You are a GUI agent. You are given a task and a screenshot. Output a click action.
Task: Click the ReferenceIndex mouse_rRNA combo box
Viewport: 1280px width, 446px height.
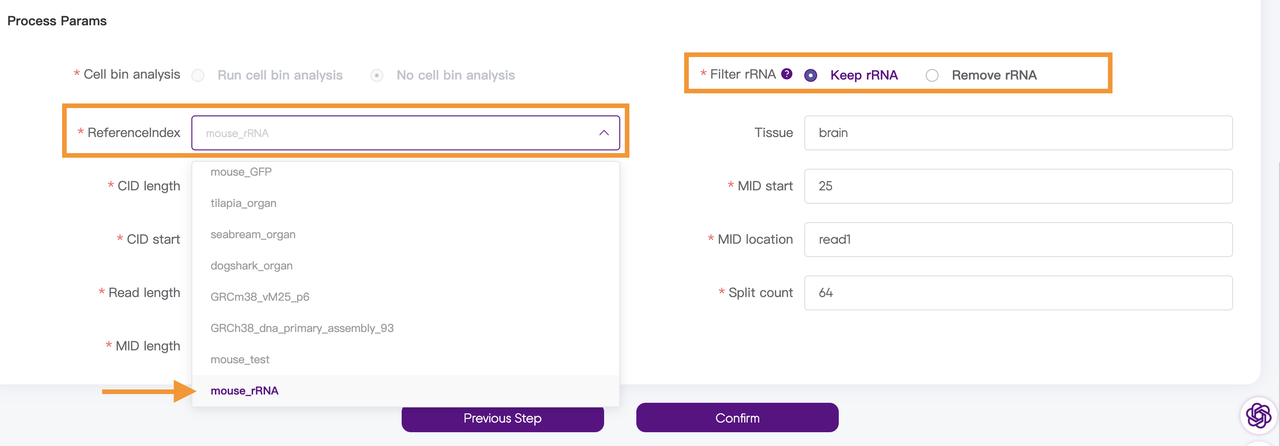click(x=395, y=133)
